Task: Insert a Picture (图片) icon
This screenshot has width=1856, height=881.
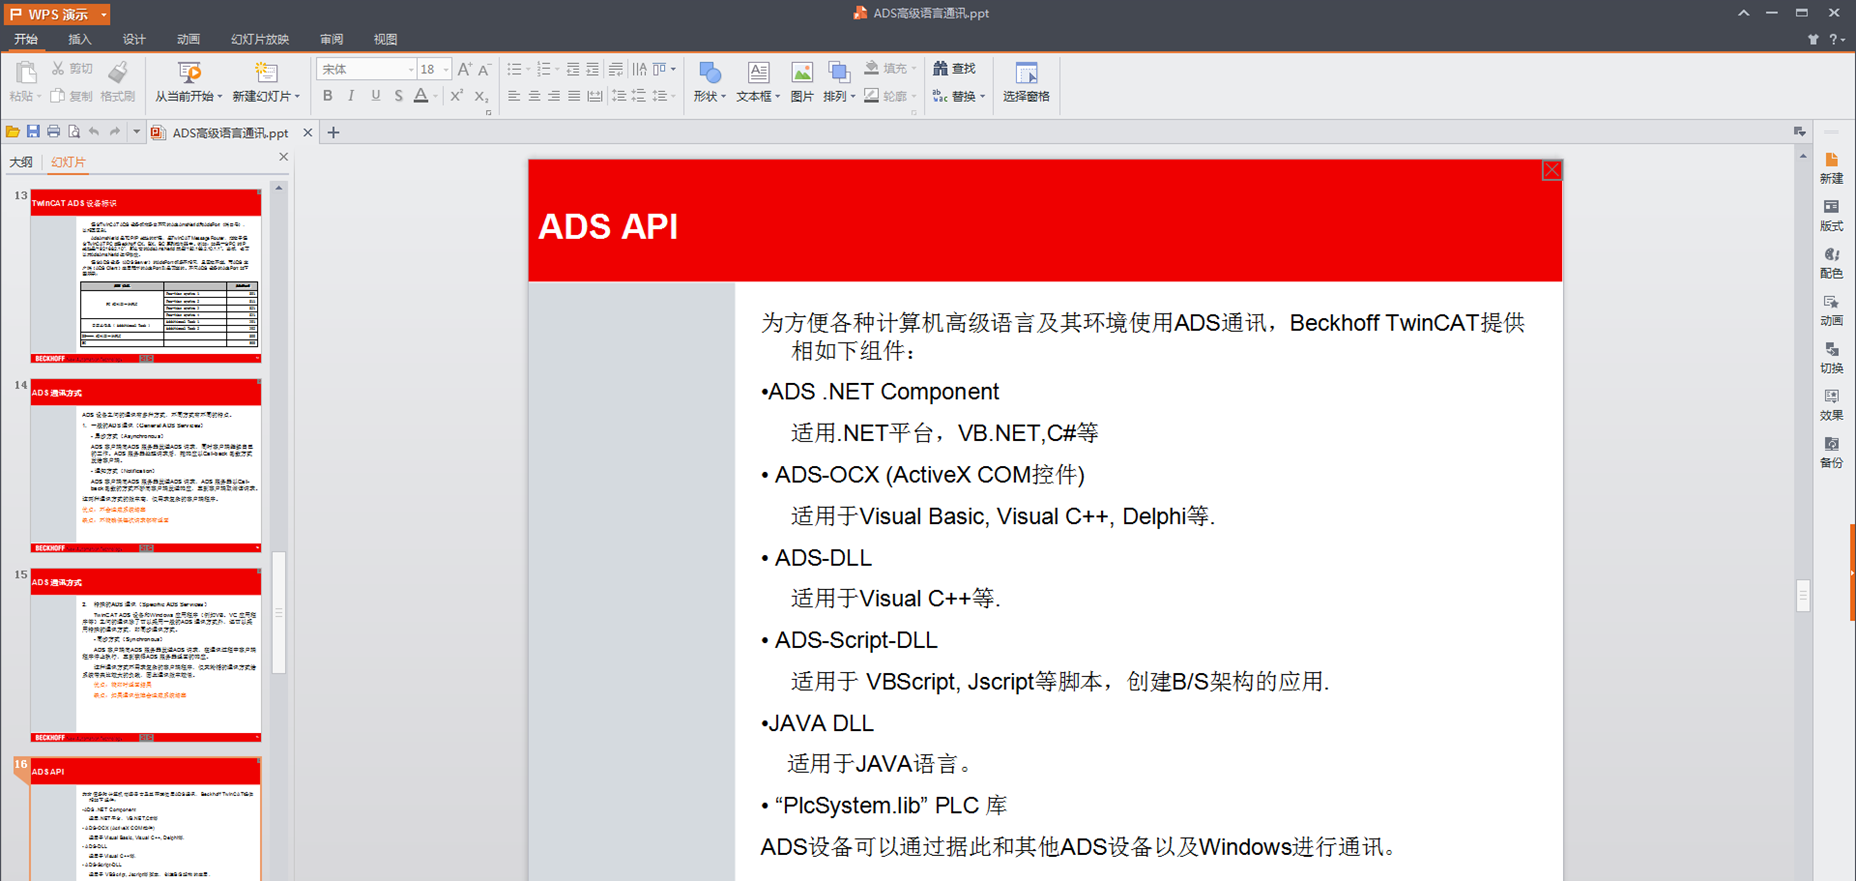Action: [802, 72]
